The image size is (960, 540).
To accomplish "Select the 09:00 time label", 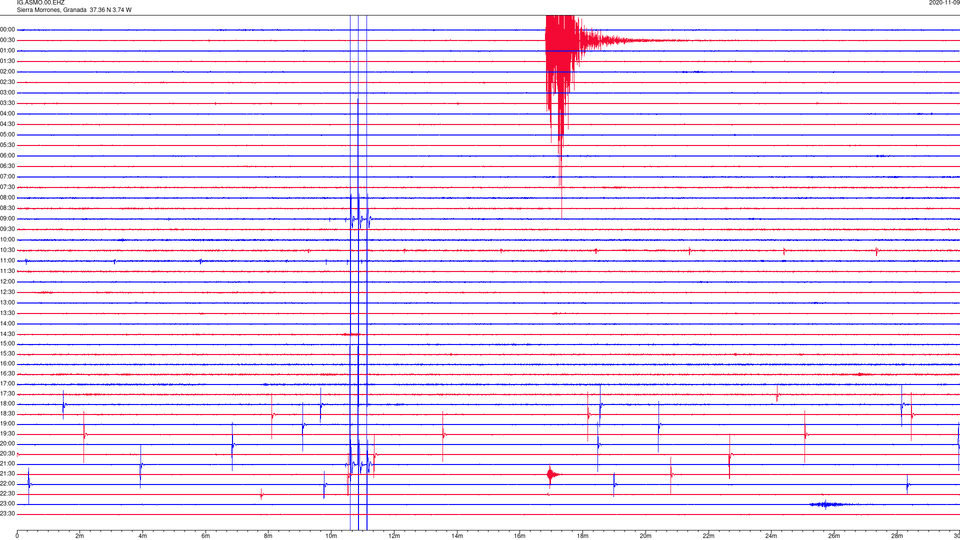I will click(7, 218).
